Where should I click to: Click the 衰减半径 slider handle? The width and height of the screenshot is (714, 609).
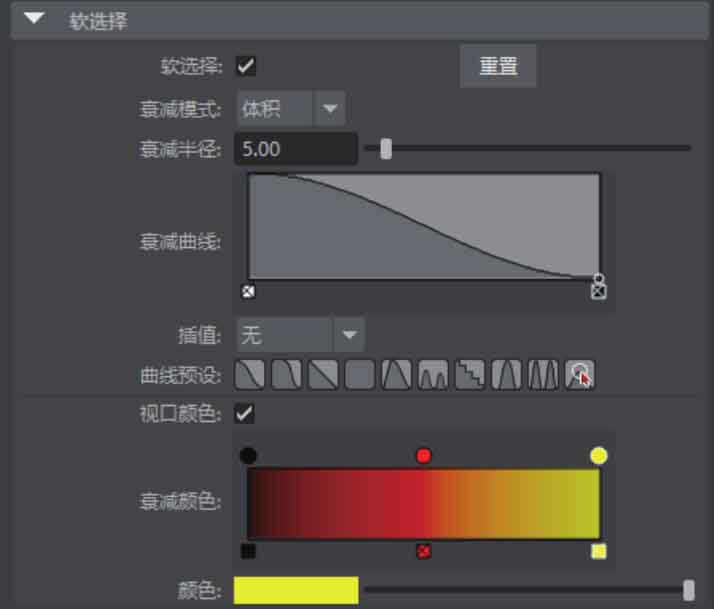pos(386,149)
